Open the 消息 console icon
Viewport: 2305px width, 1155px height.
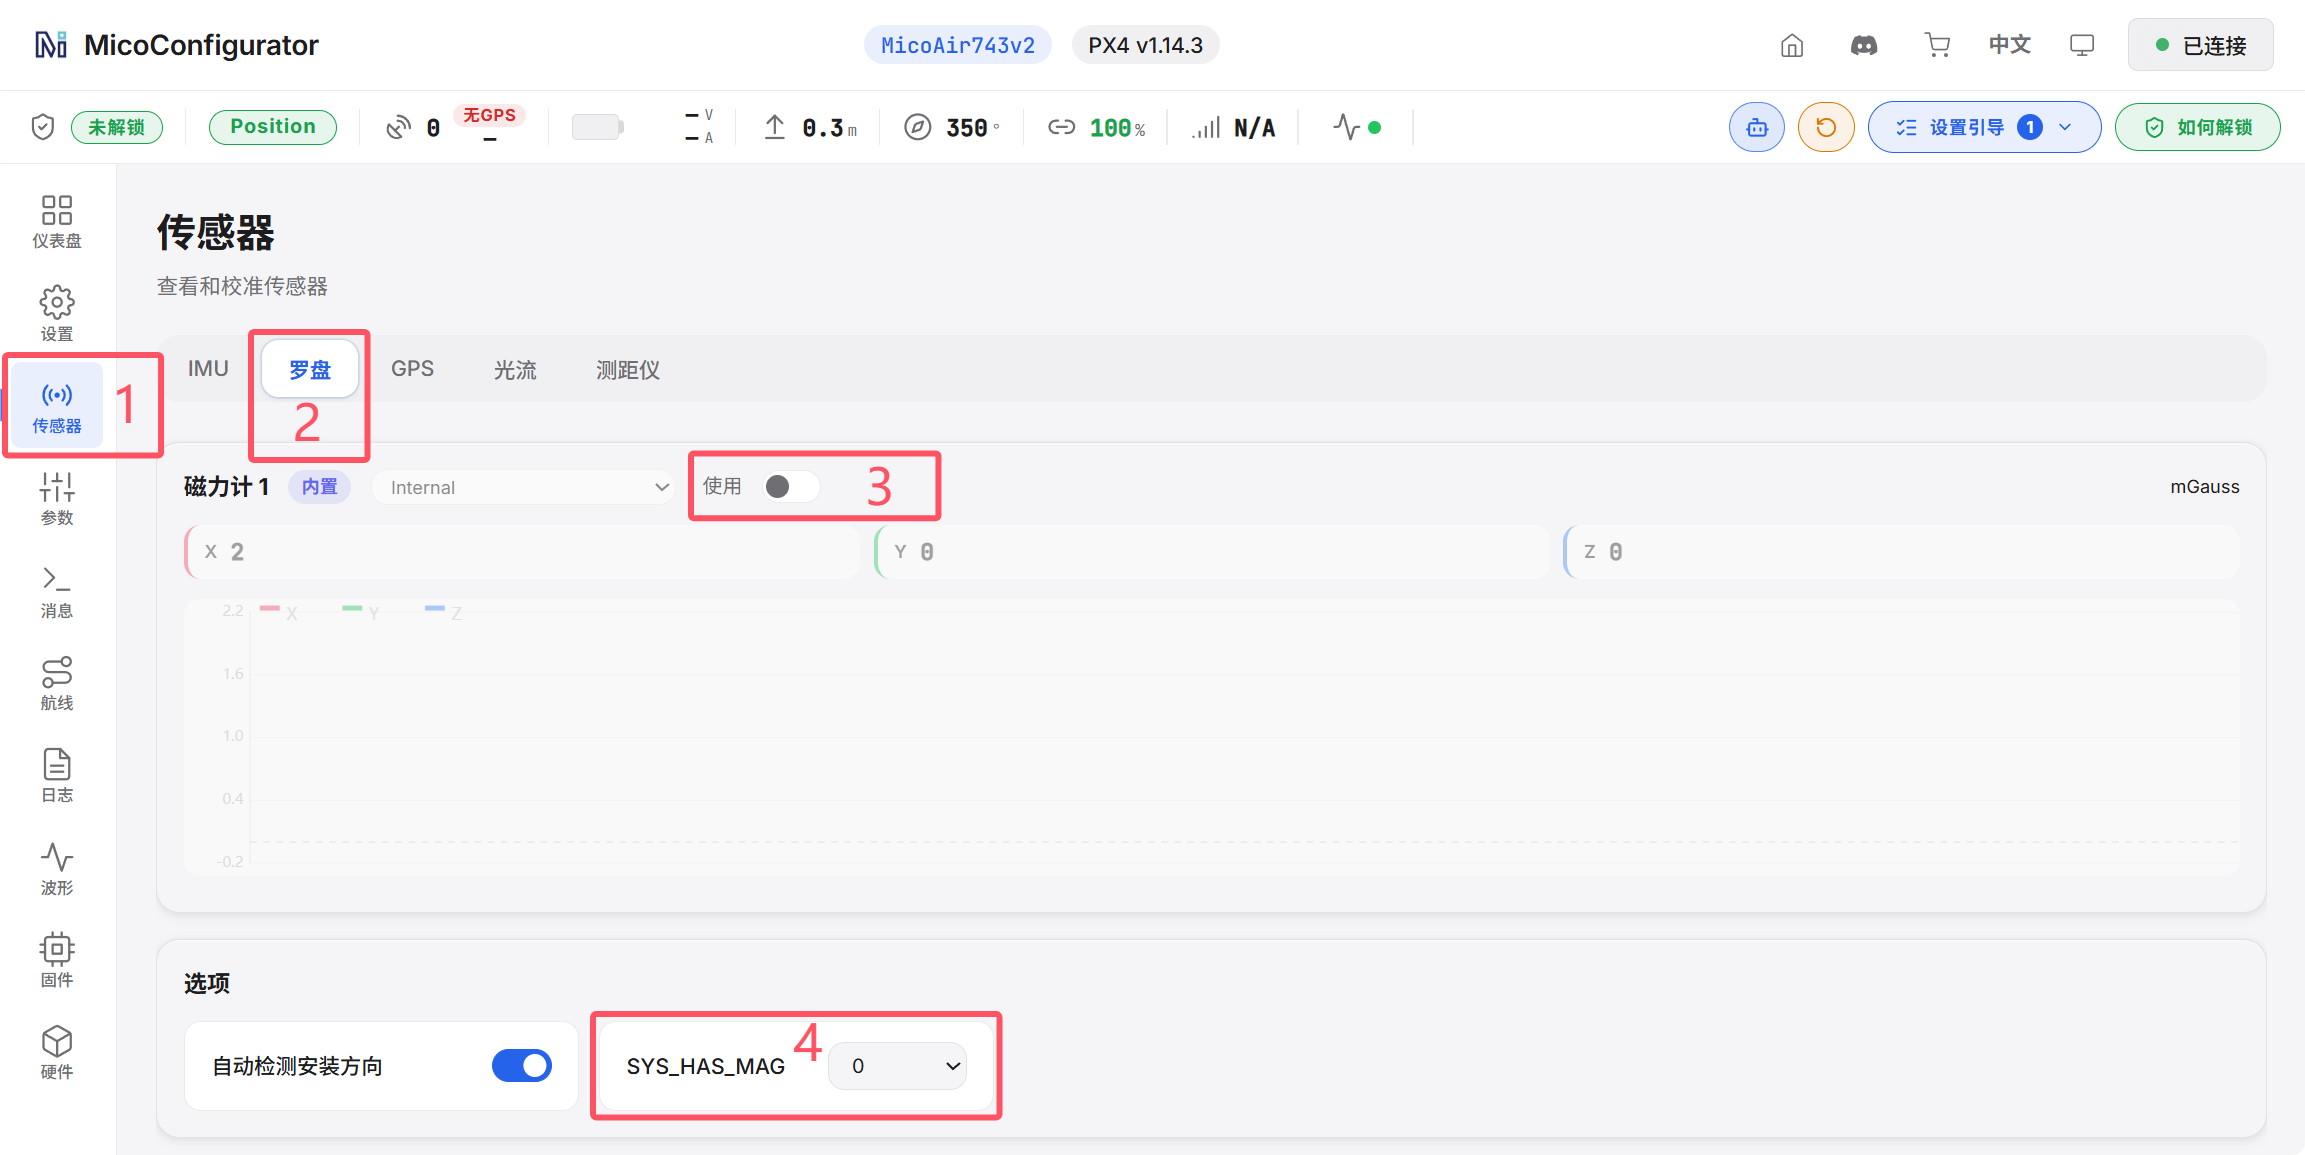coord(57,592)
